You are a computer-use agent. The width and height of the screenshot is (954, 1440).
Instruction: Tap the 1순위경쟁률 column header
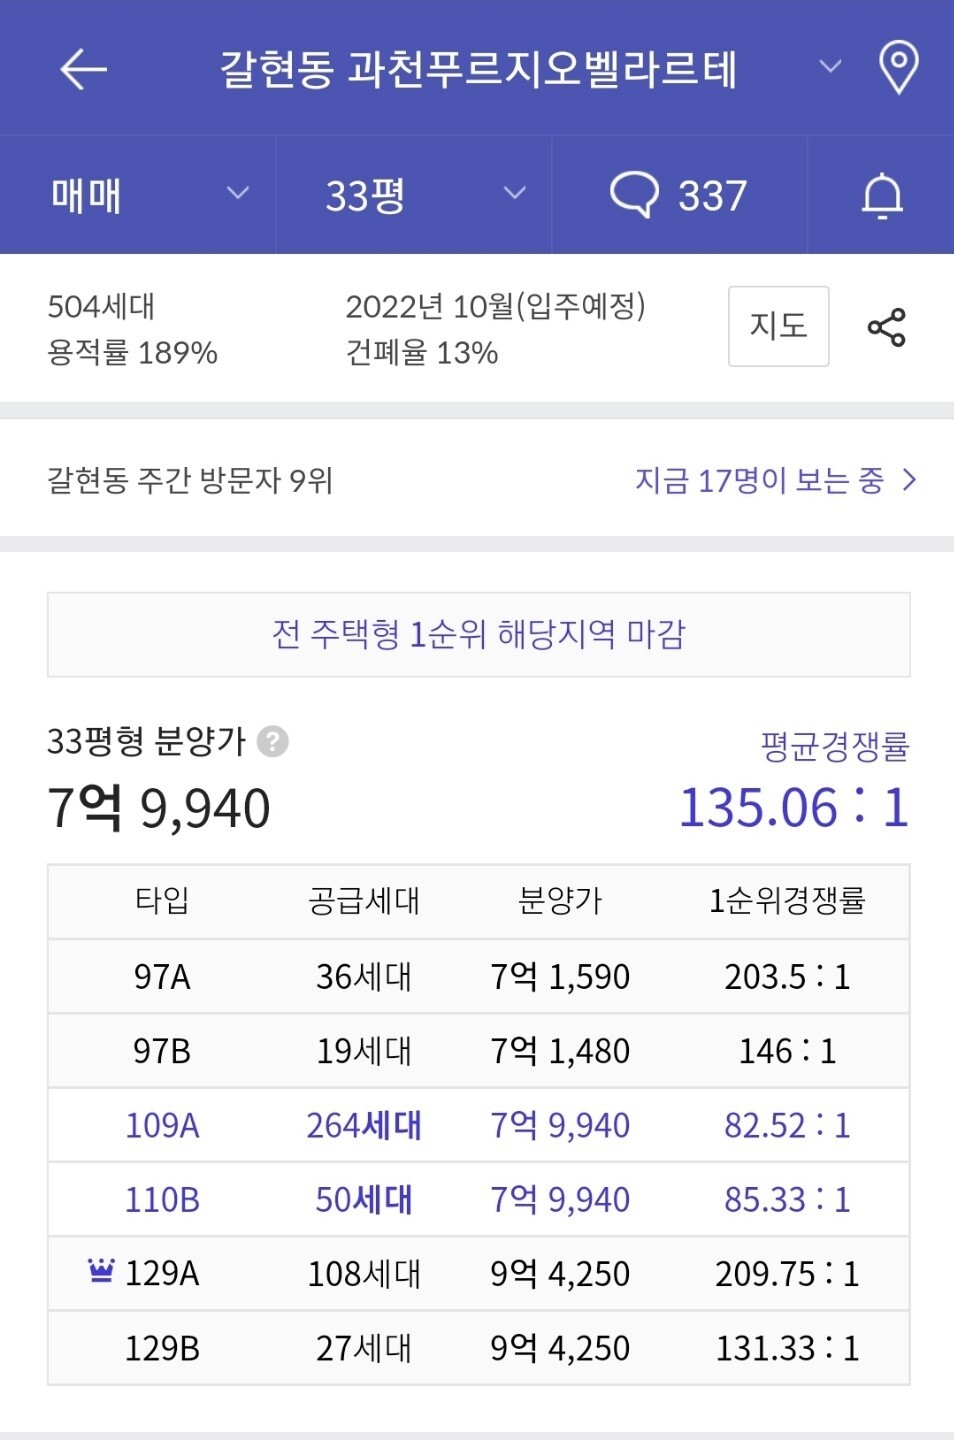[x=787, y=900]
